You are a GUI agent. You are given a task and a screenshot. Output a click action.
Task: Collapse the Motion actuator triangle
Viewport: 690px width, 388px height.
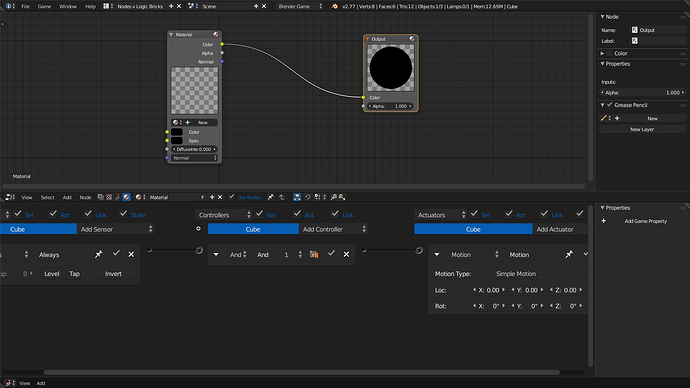pyautogui.click(x=437, y=254)
